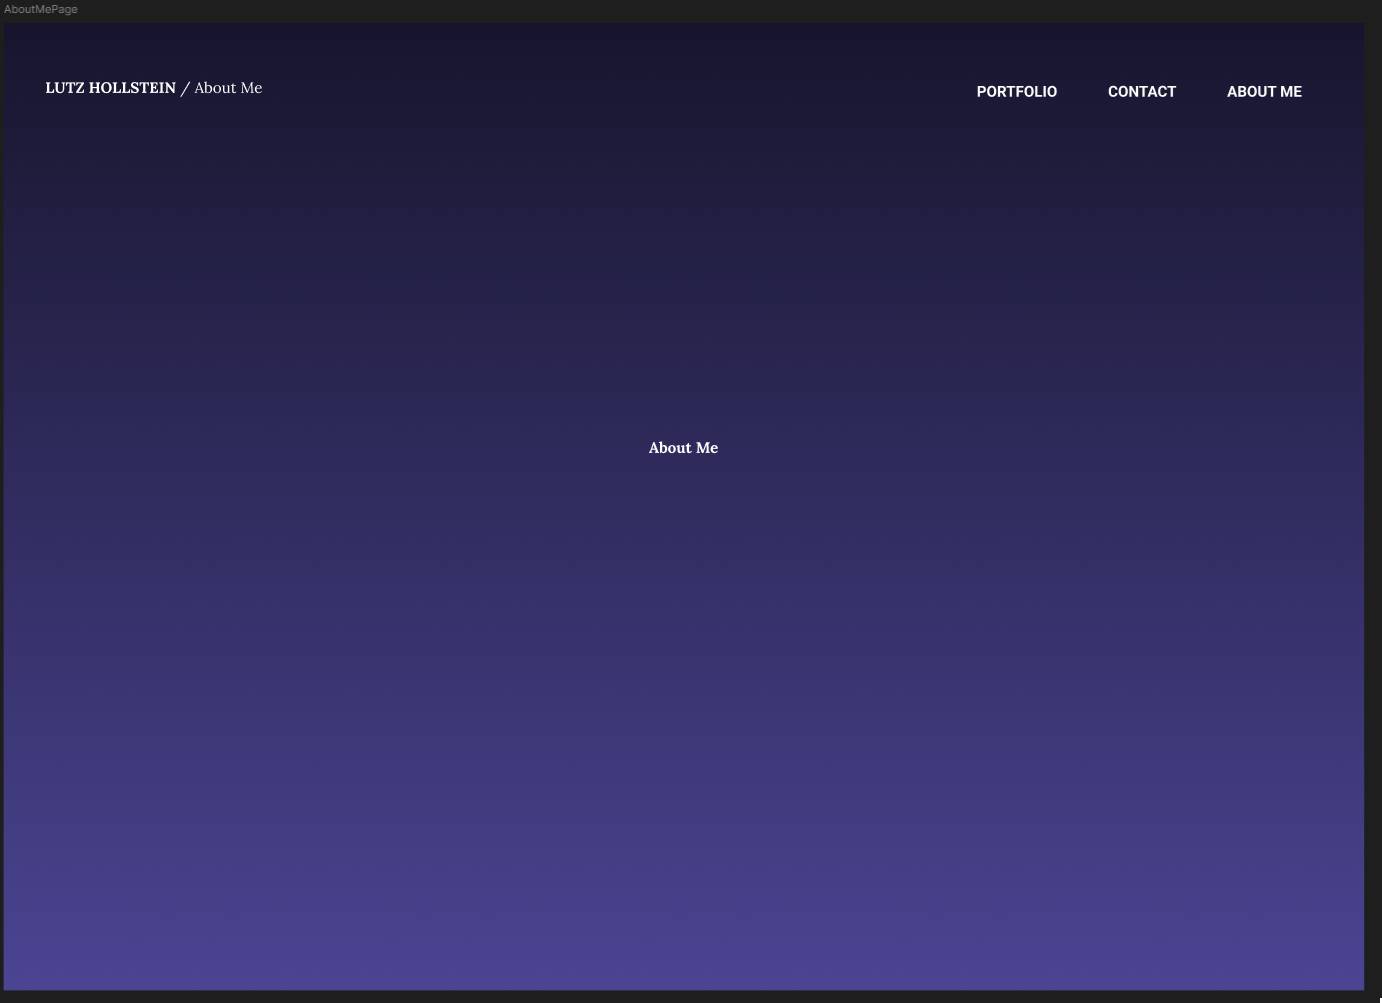
Task: Click the slash separator in the breadcrumb
Action: tap(185, 88)
